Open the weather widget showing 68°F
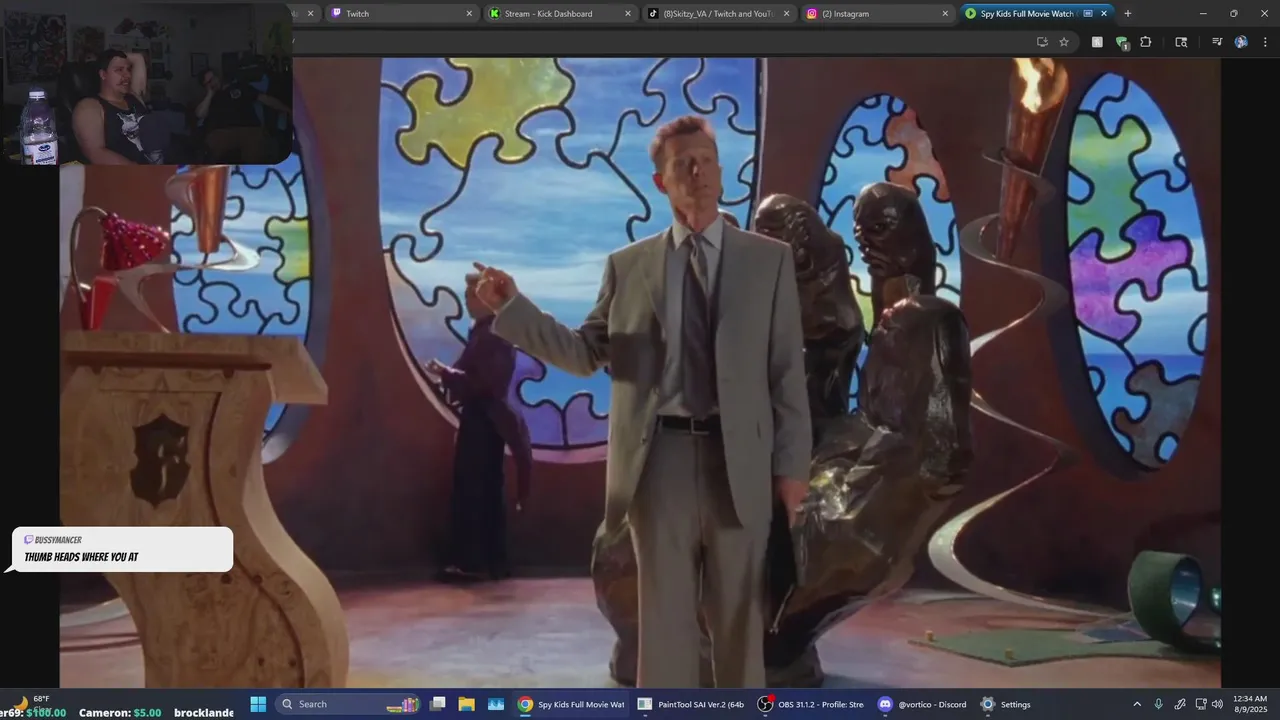This screenshot has width=1280, height=720. click(x=33, y=703)
